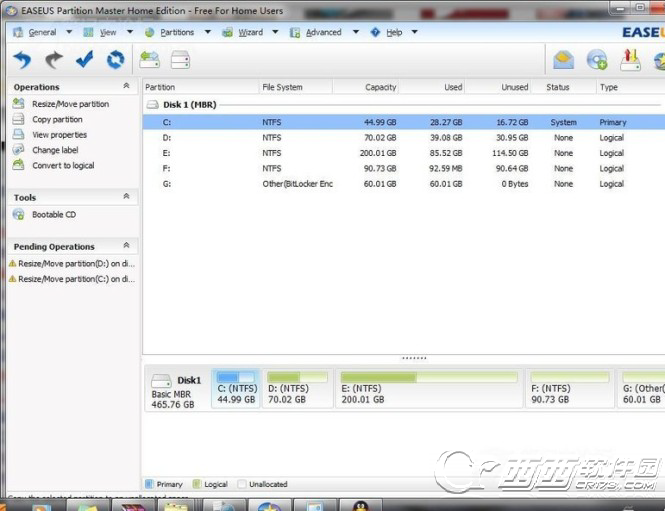The height and width of the screenshot is (511, 665).
Task: Click the warning icon for Resize/Move partition(C:)
Action: click(12, 279)
